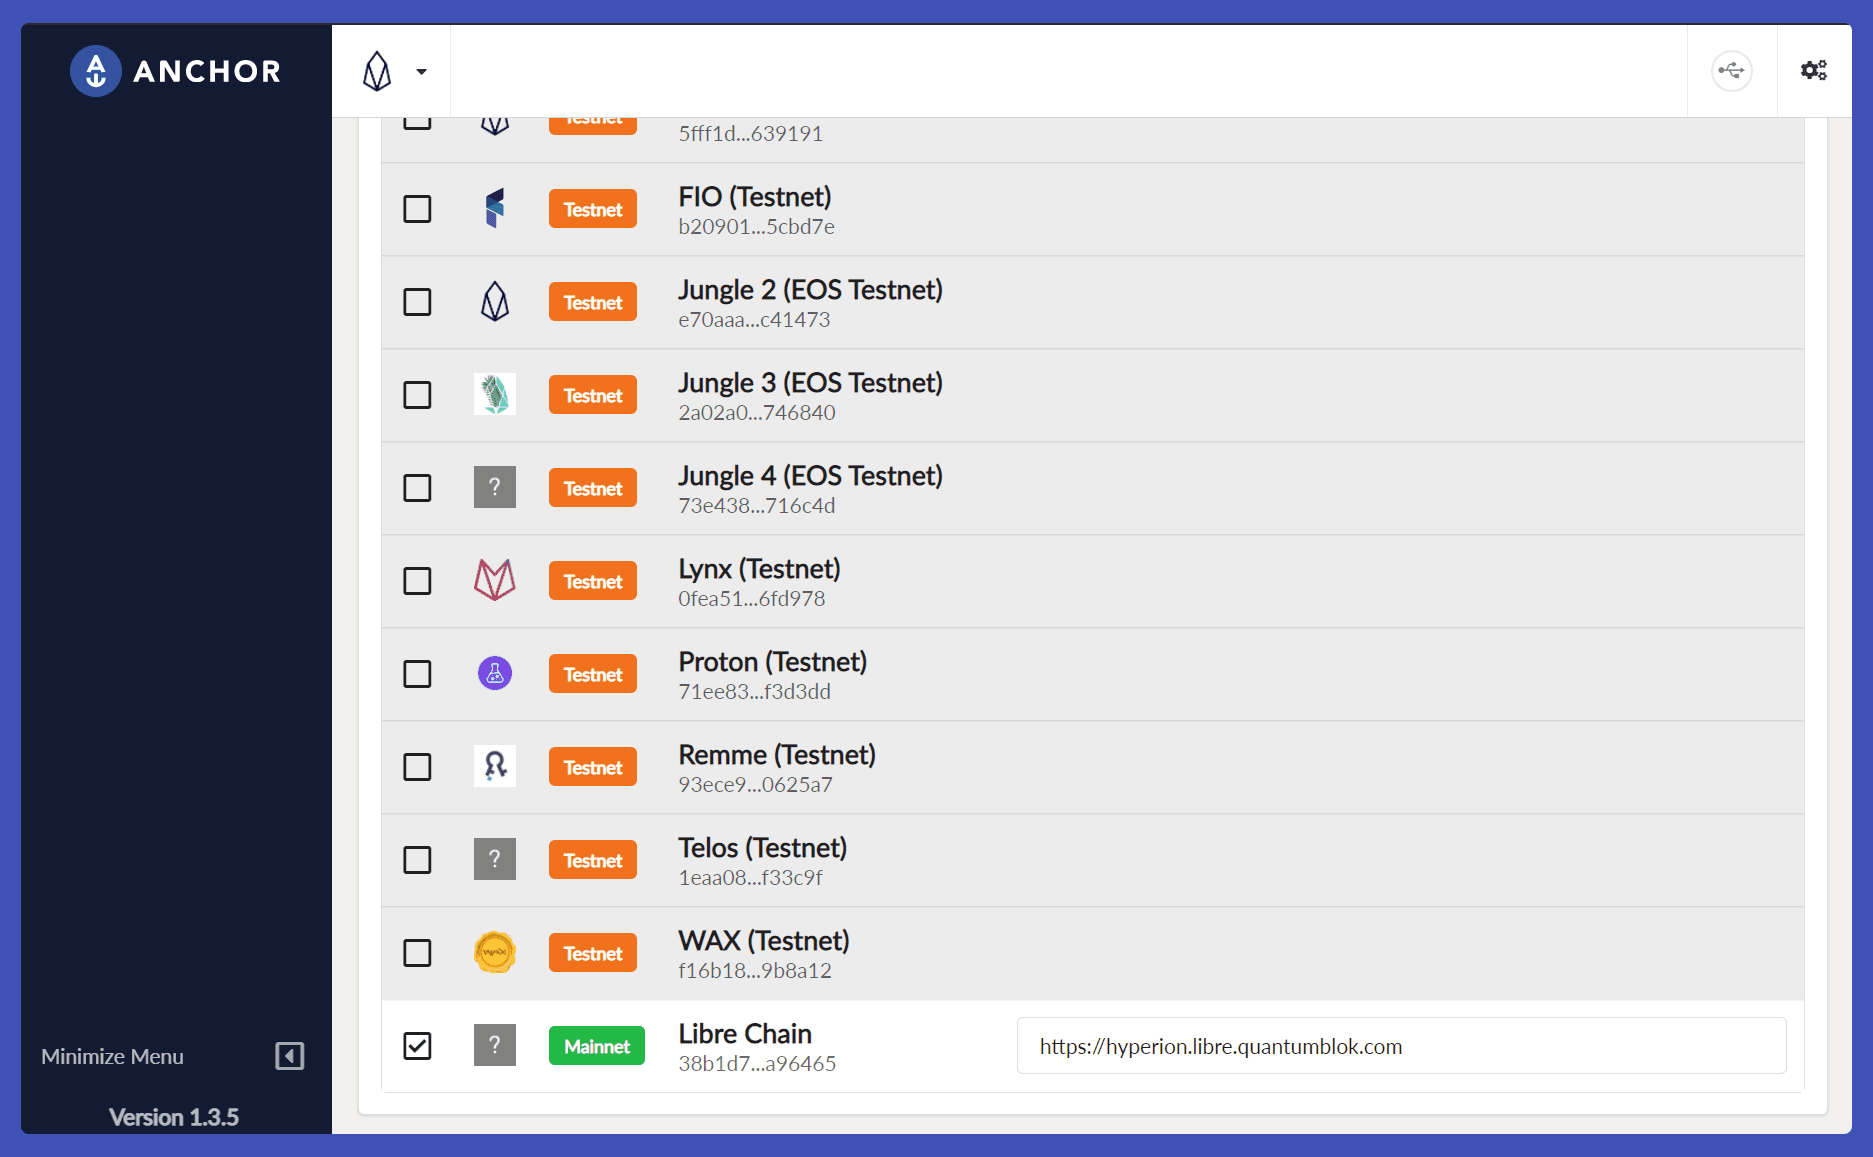Click chain ID 93ece9...0625a7

(x=756, y=785)
